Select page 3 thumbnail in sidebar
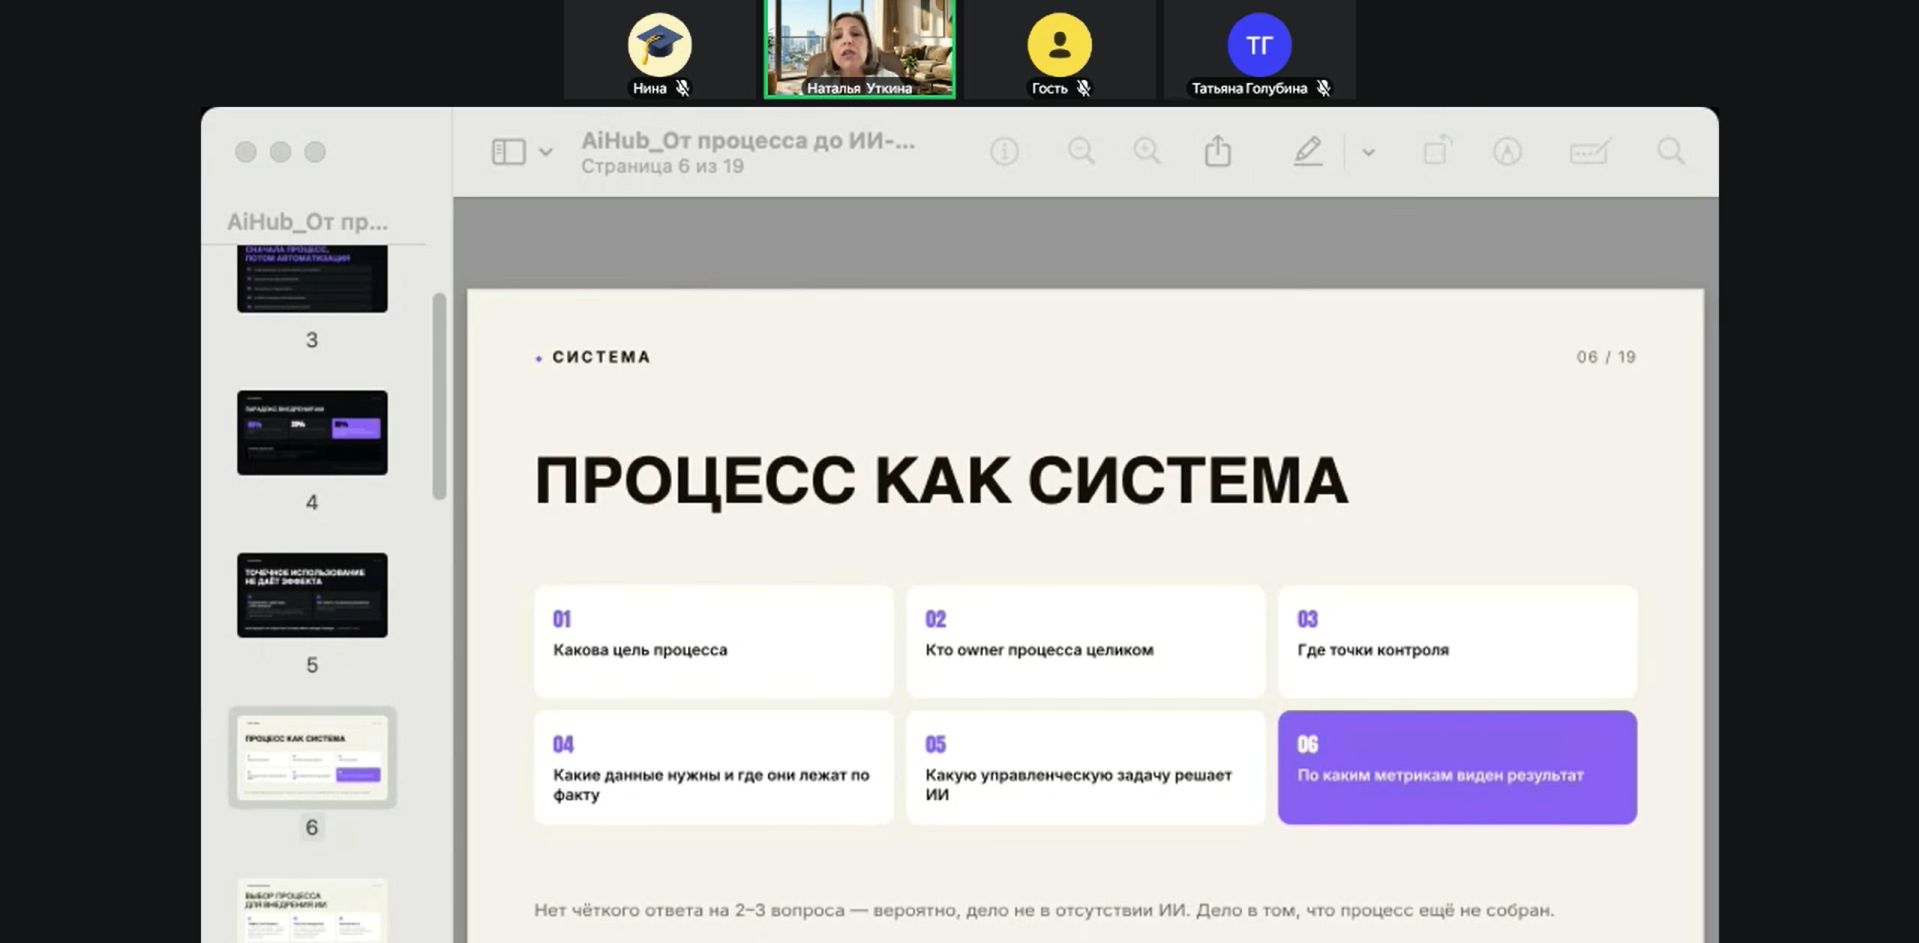 coord(312,279)
